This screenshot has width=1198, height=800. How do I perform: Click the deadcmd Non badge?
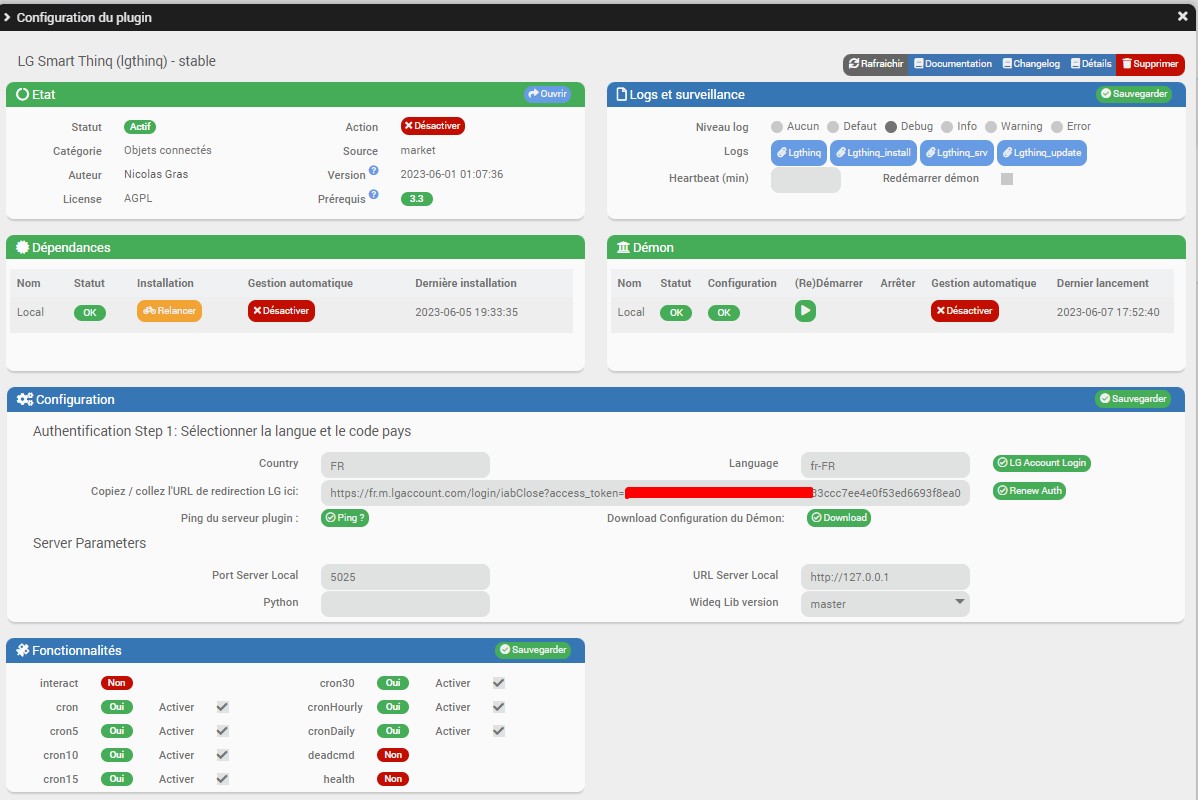pos(393,755)
